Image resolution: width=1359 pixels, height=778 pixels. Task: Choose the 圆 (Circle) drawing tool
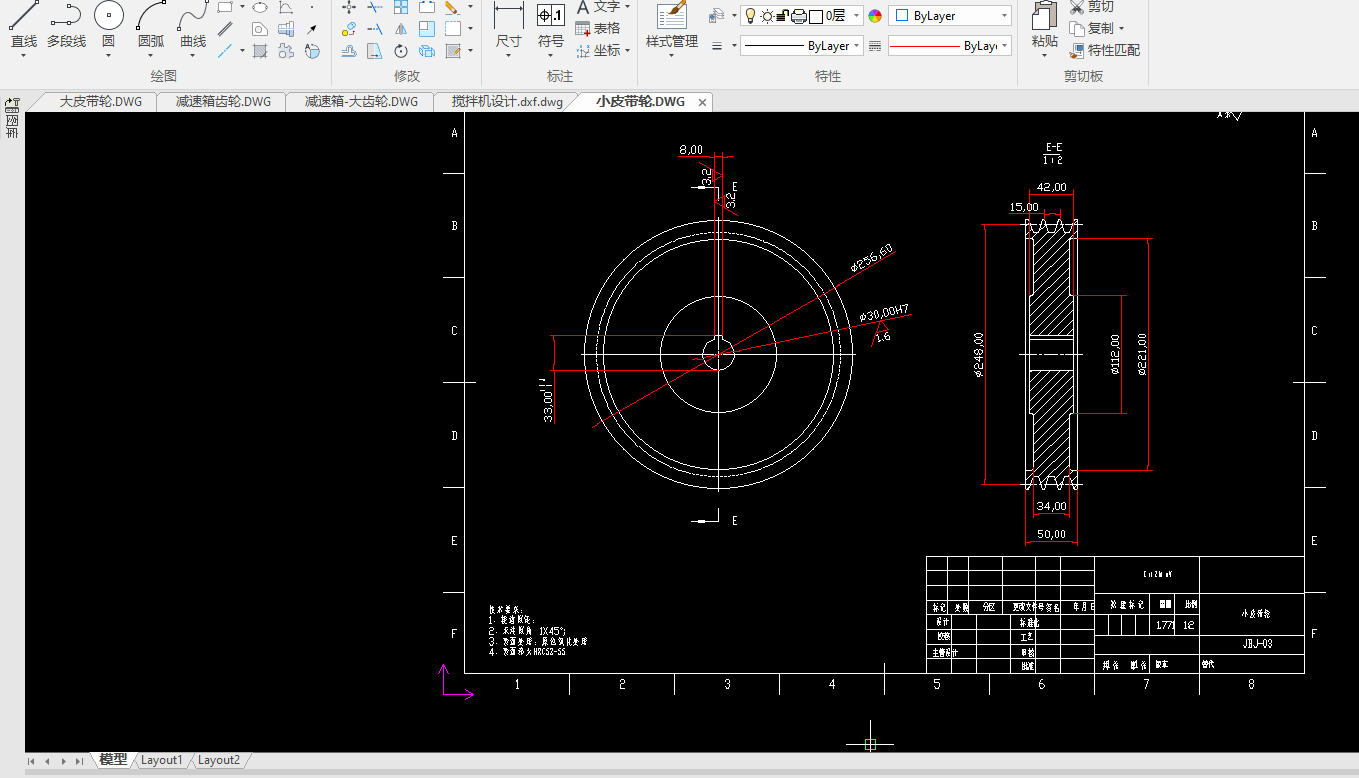click(108, 17)
